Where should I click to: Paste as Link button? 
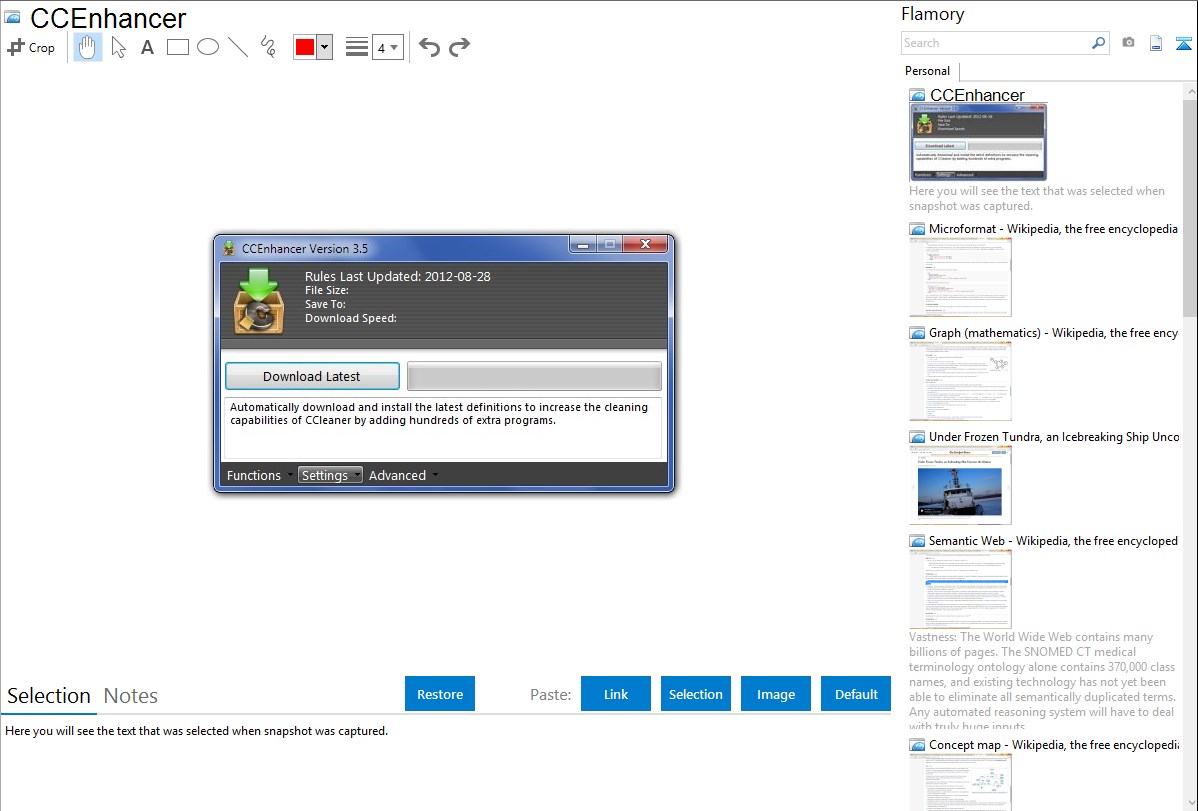point(616,694)
